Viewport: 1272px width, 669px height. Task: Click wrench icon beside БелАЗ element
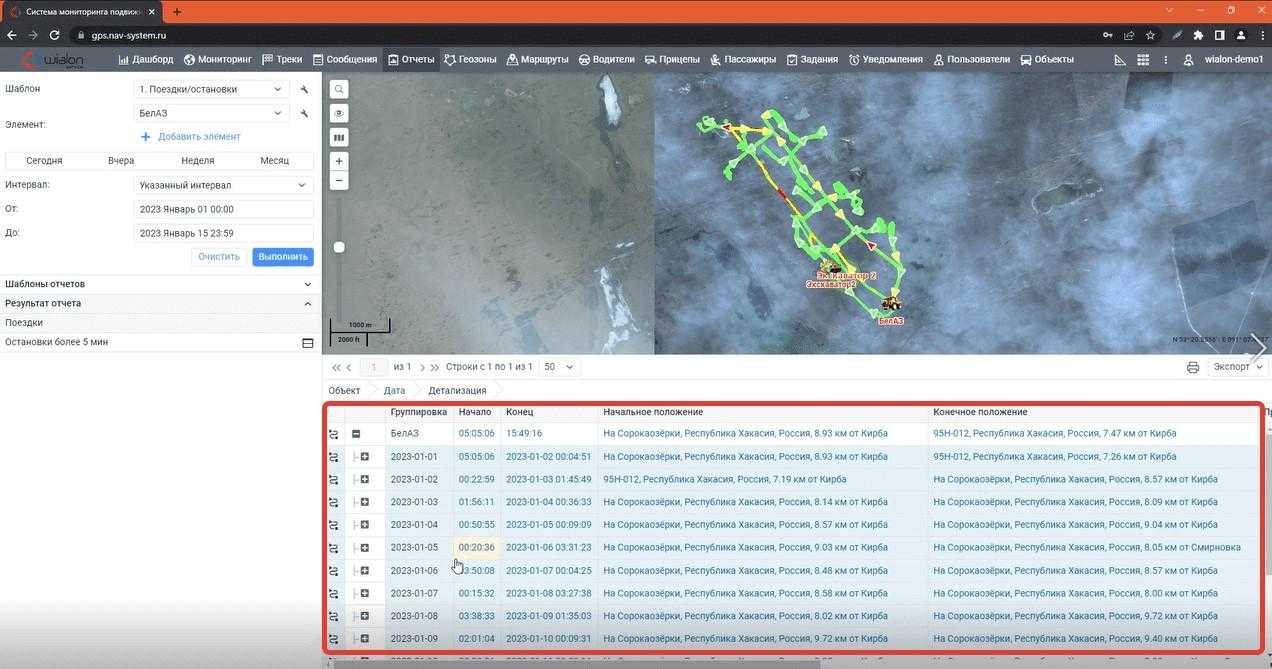pos(304,113)
